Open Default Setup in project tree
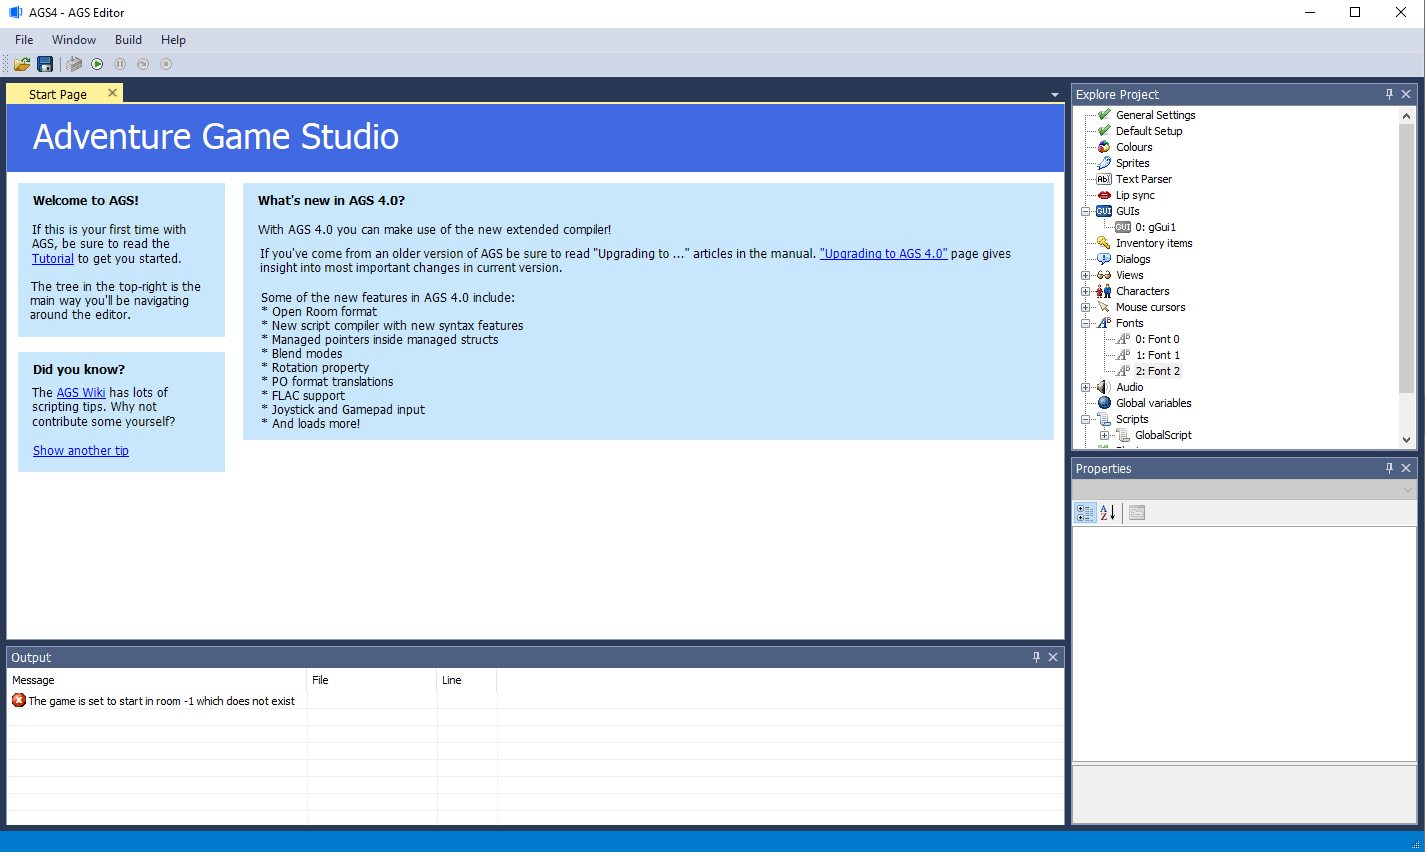Screen dimensions: 1425x852 1149,131
